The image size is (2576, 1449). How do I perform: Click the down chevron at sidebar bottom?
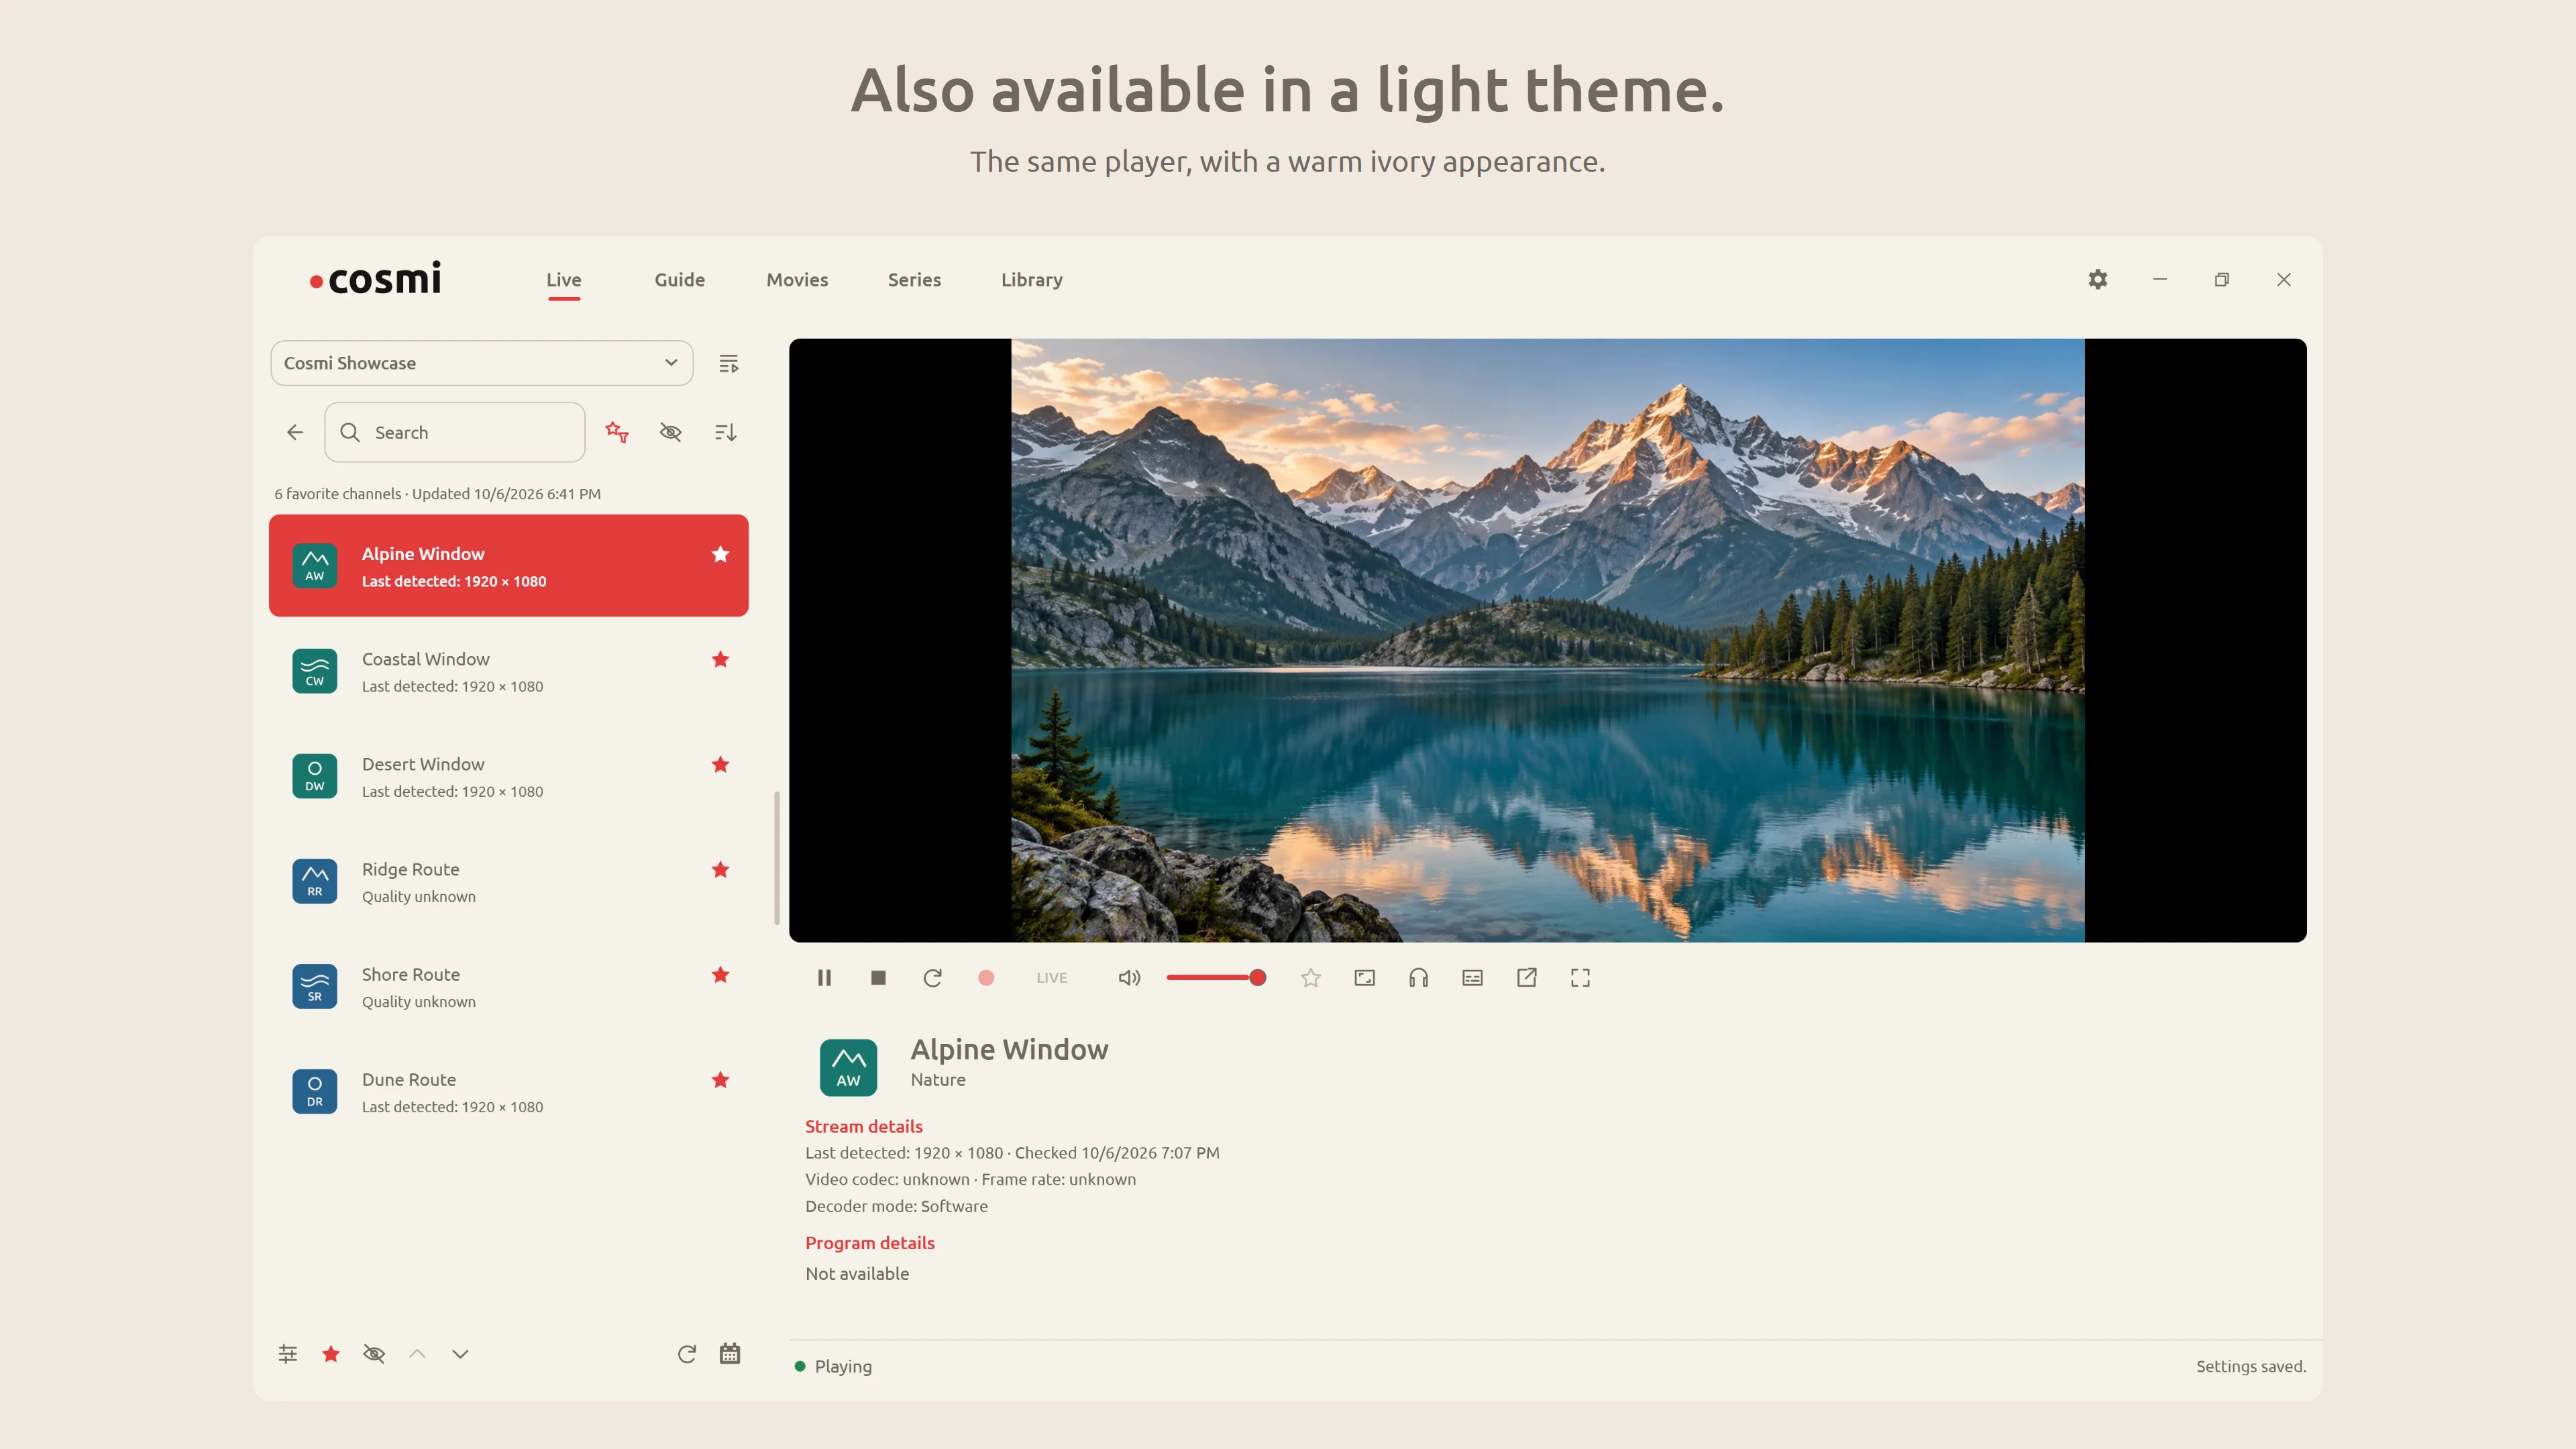(460, 1353)
